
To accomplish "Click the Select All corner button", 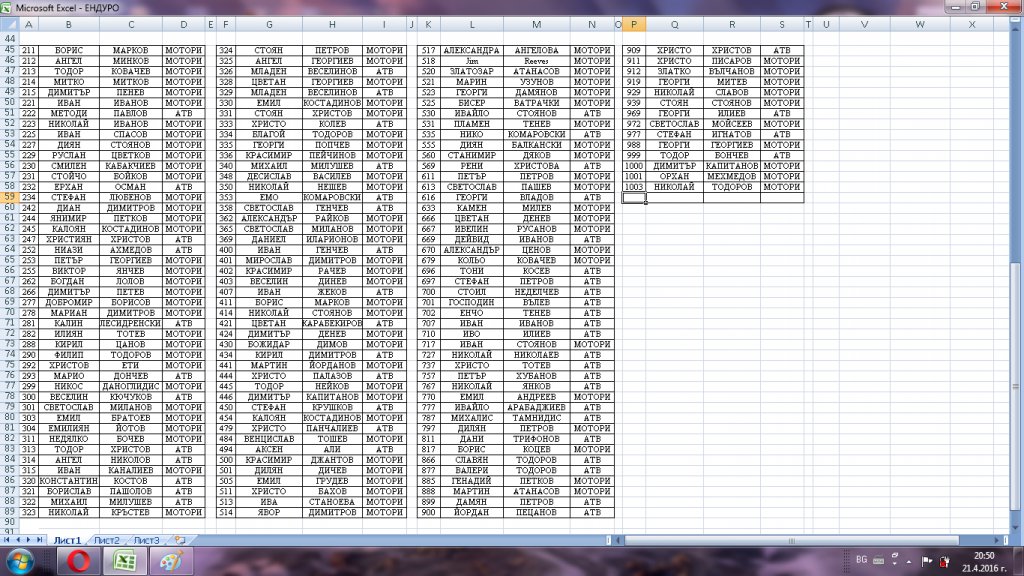I will click(x=9, y=24).
